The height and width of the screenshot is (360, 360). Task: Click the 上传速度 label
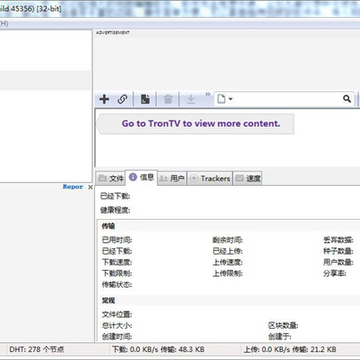tap(228, 262)
